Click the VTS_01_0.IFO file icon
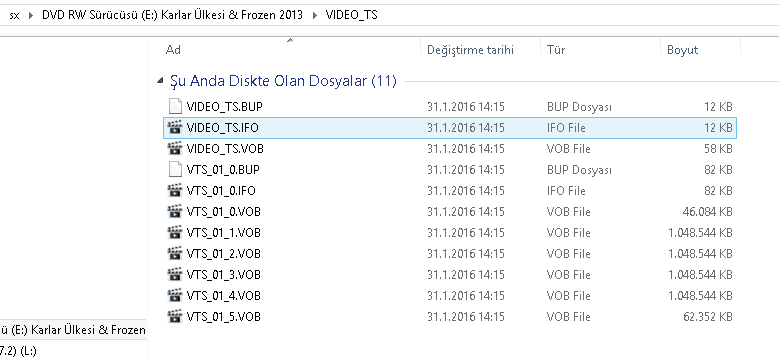Image resolution: width=779 pixels, height=361 pixels. tap(175, 191)
